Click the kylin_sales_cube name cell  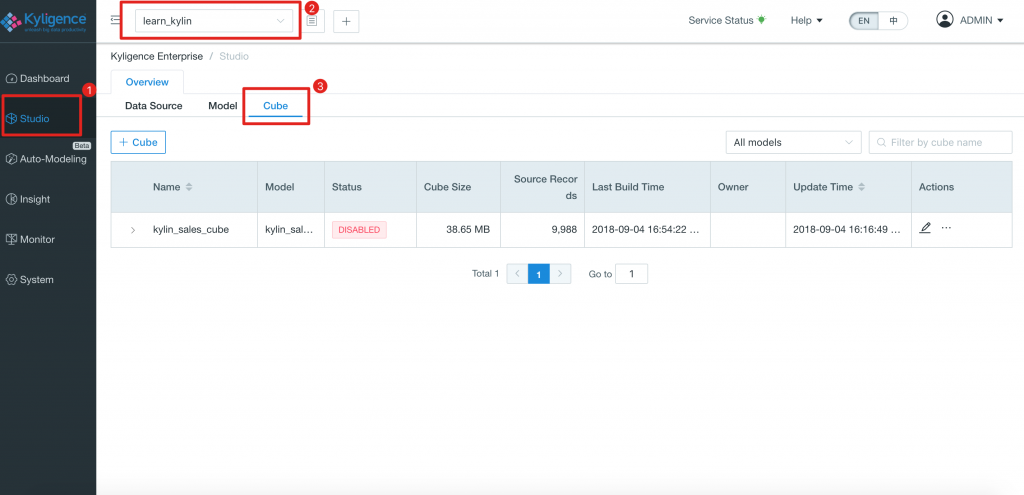pyautogui.click(x=191, y=230)
